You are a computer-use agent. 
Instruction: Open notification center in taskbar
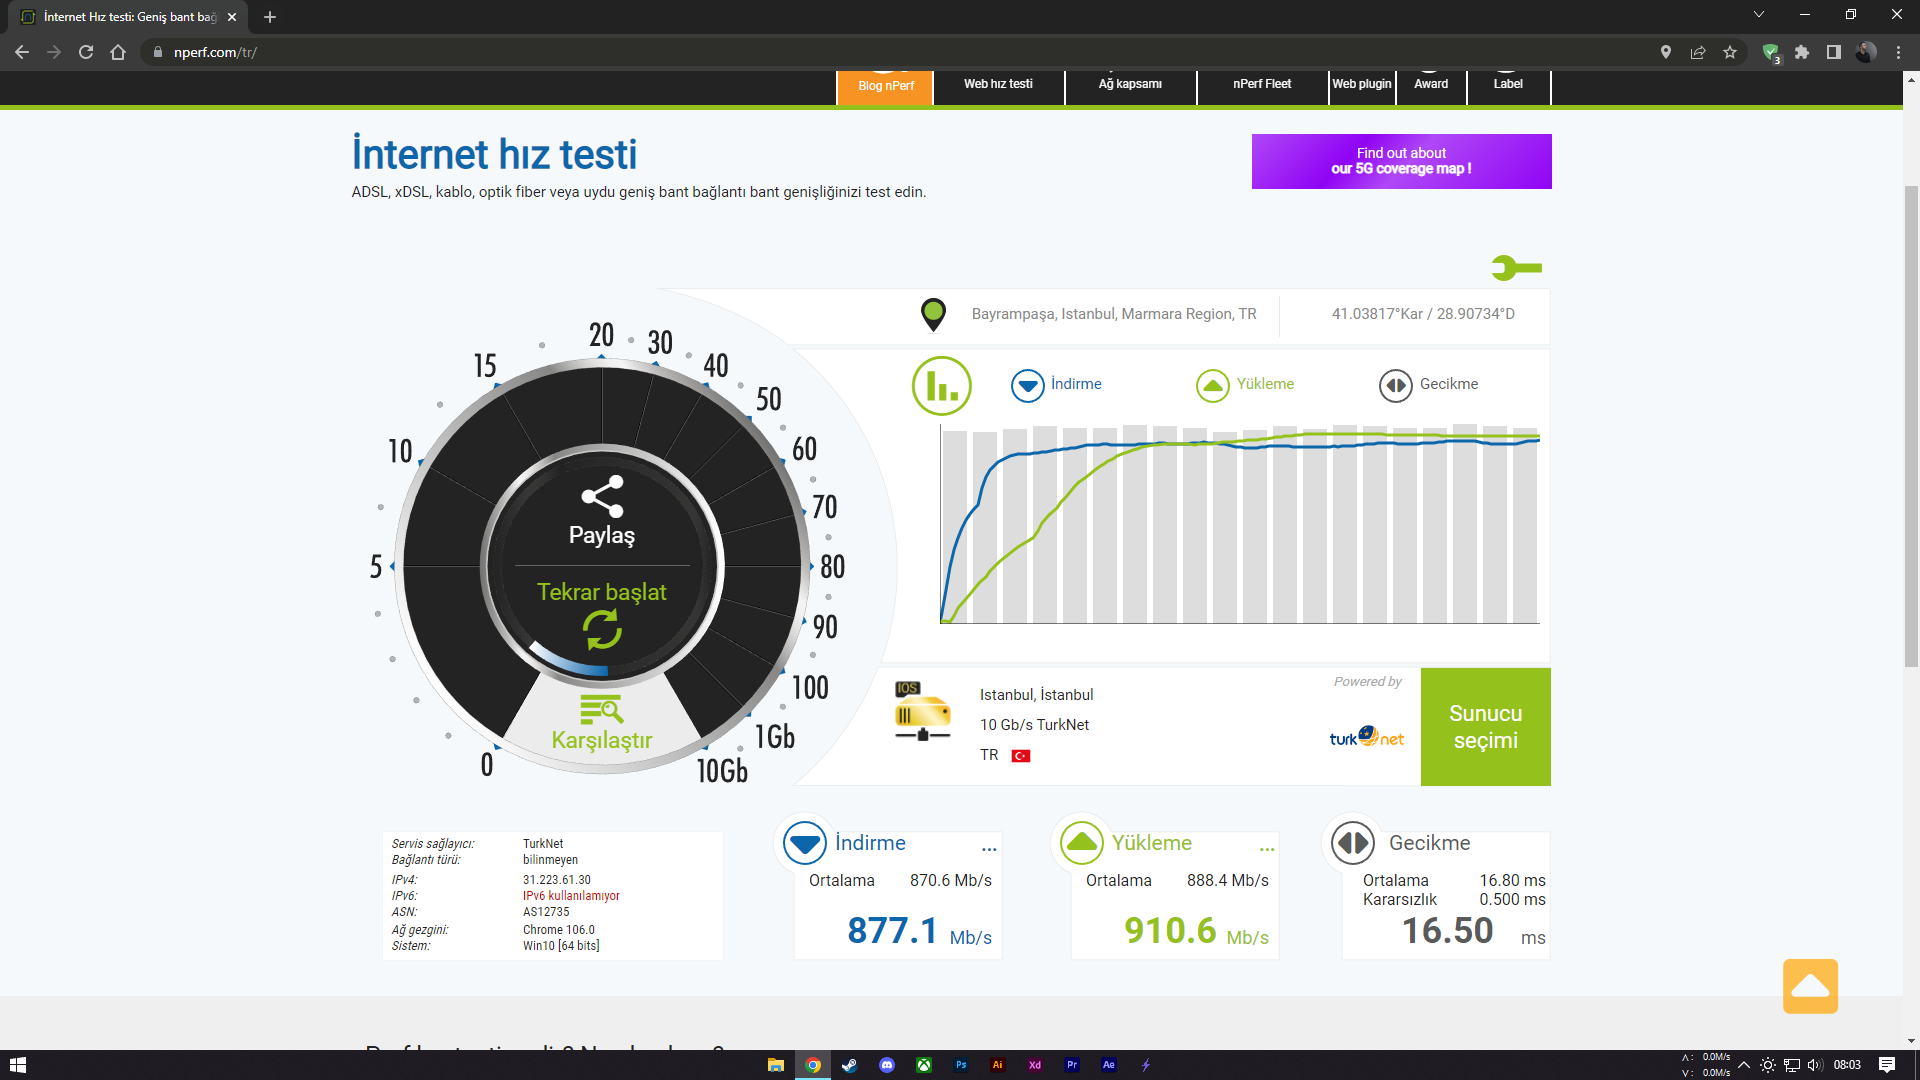point(1887,1065)
